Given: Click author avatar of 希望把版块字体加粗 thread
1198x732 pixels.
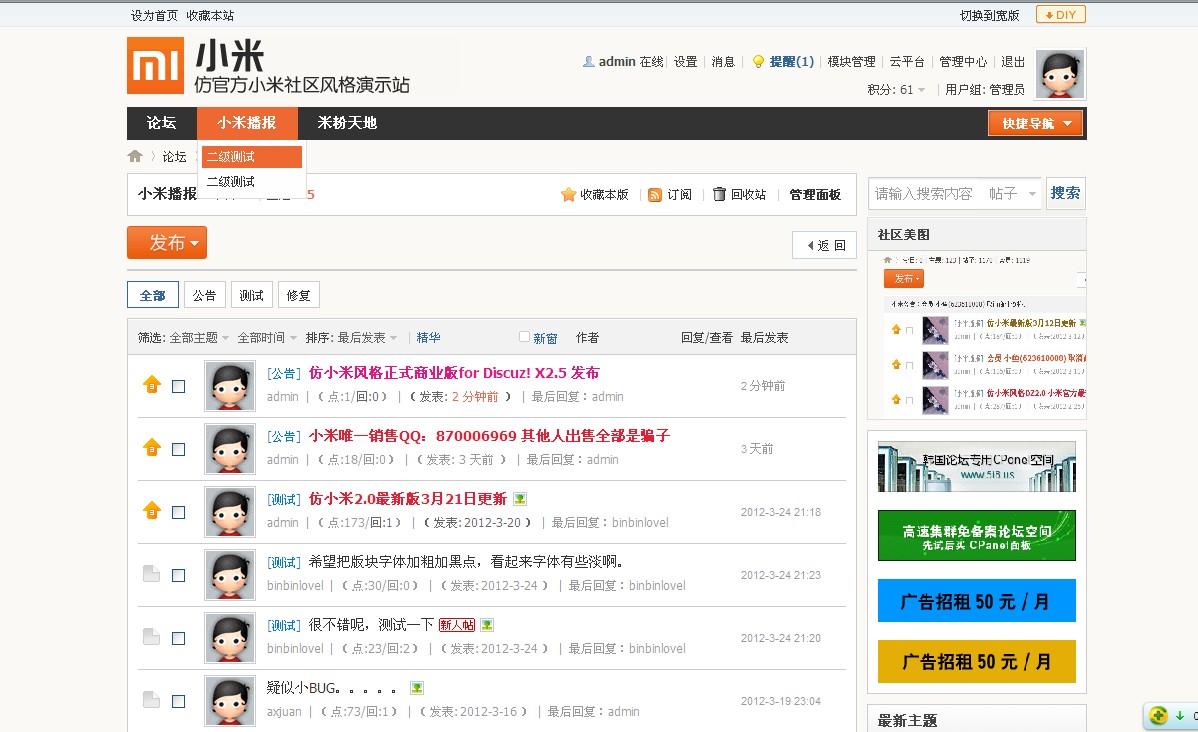Looking at the screenshot, I should (x=230, y=575).
